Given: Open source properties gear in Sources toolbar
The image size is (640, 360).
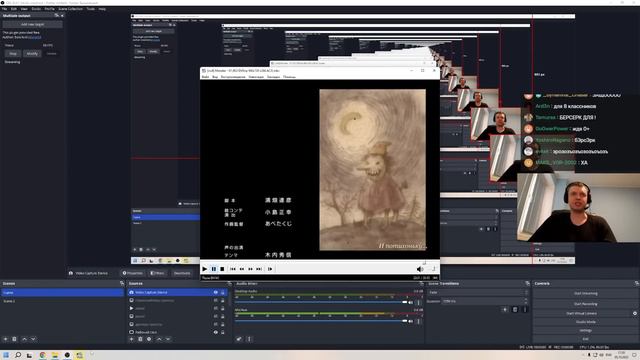Looking at the screenshot, I should point(149,339).
